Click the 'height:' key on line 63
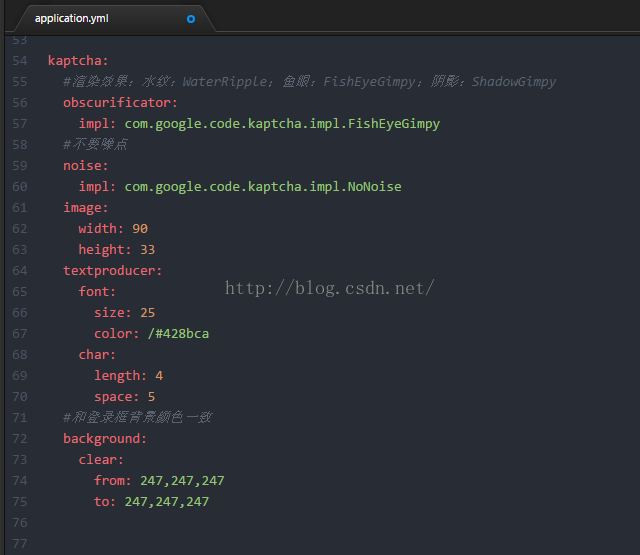The height and width of the screenshot is (555, 640). point(105,250)
